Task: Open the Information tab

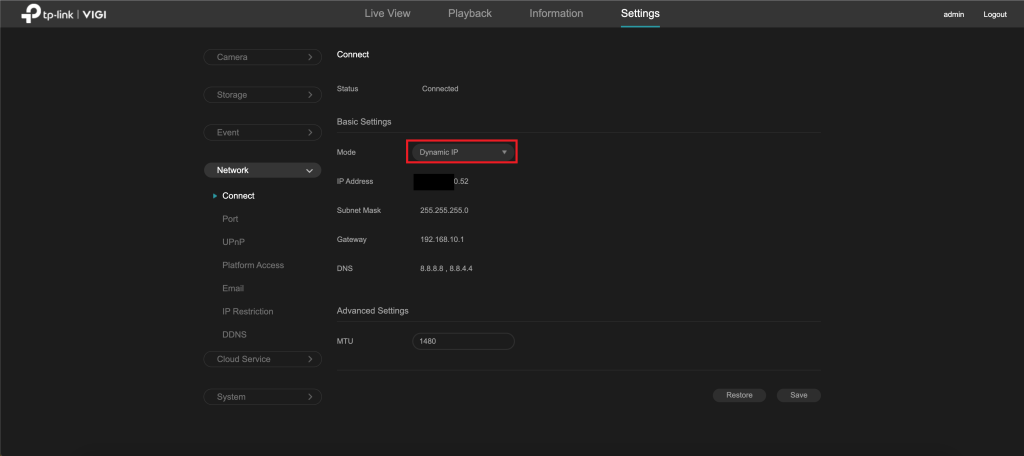Action: [x=556, y=13]
